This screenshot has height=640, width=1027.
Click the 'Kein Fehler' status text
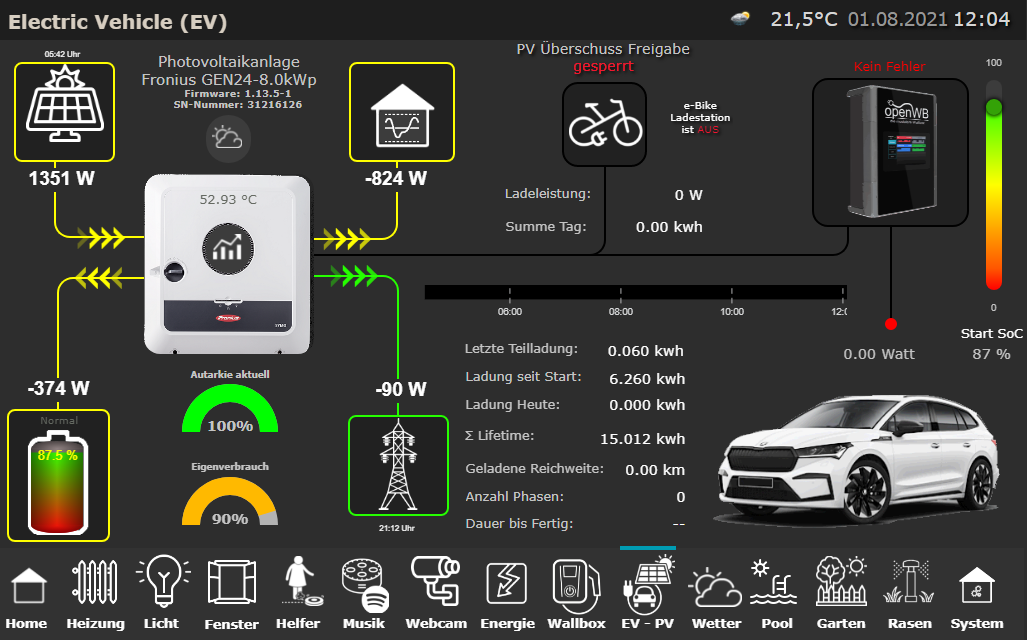(889, 66)
